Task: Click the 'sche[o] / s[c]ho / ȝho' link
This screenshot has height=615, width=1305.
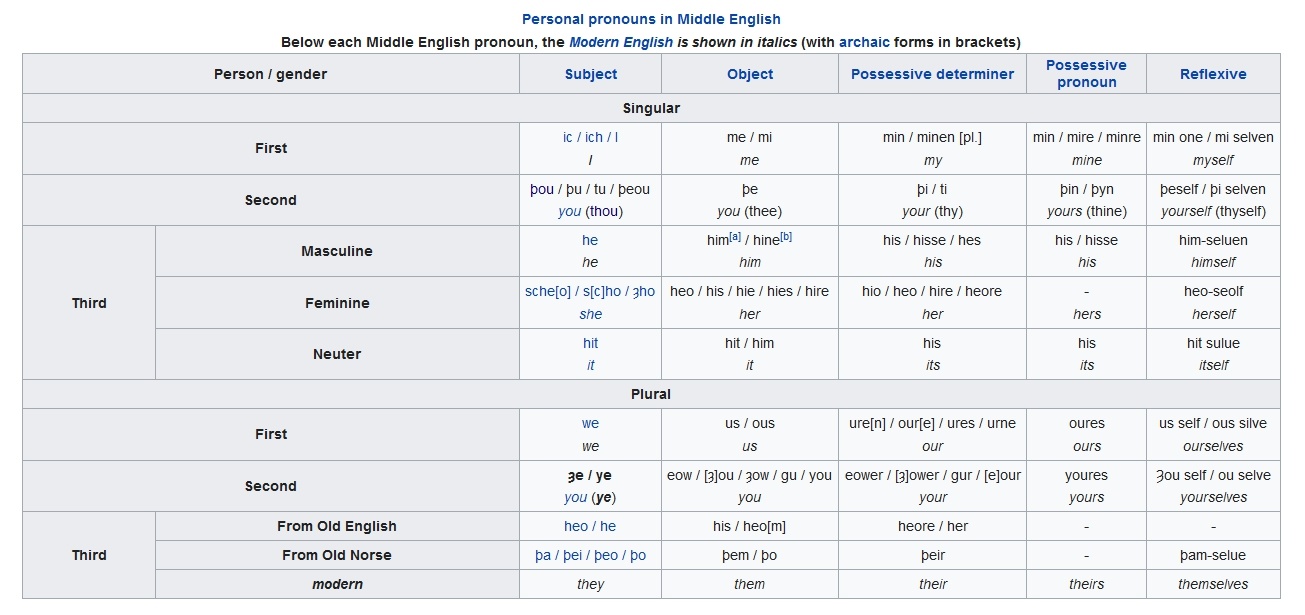Action: [x=590, y=291]
